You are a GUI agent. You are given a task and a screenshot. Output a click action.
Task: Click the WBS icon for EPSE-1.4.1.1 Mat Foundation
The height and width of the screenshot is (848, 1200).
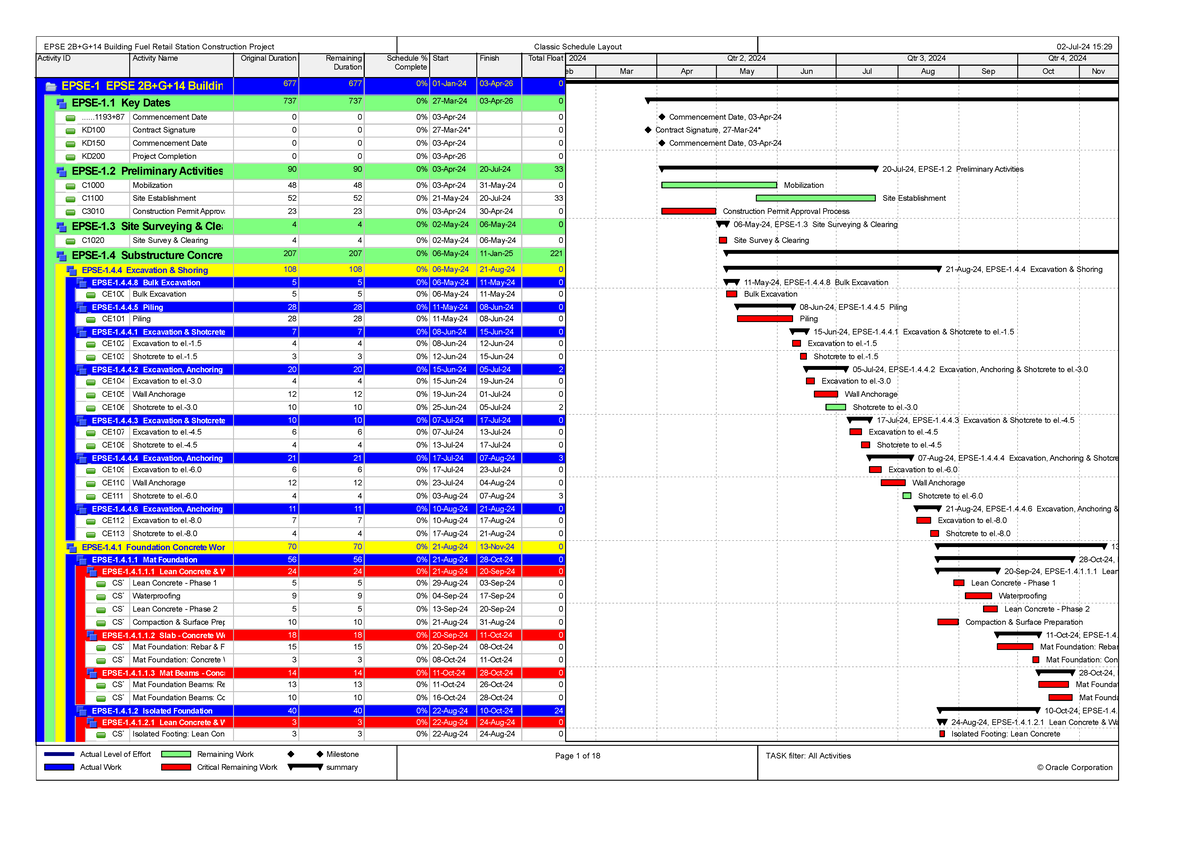pyautogui.click(x=83, y=560)
